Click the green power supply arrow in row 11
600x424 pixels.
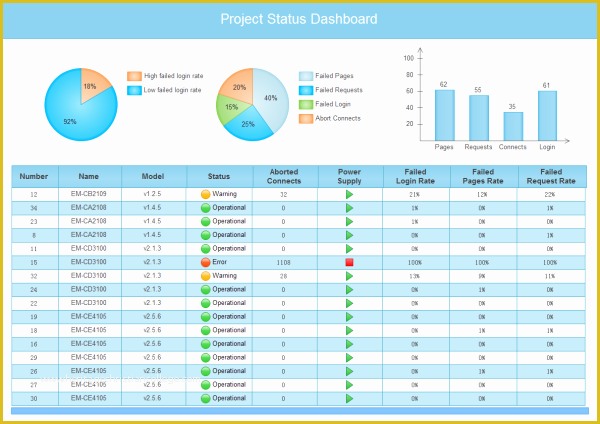349,249
